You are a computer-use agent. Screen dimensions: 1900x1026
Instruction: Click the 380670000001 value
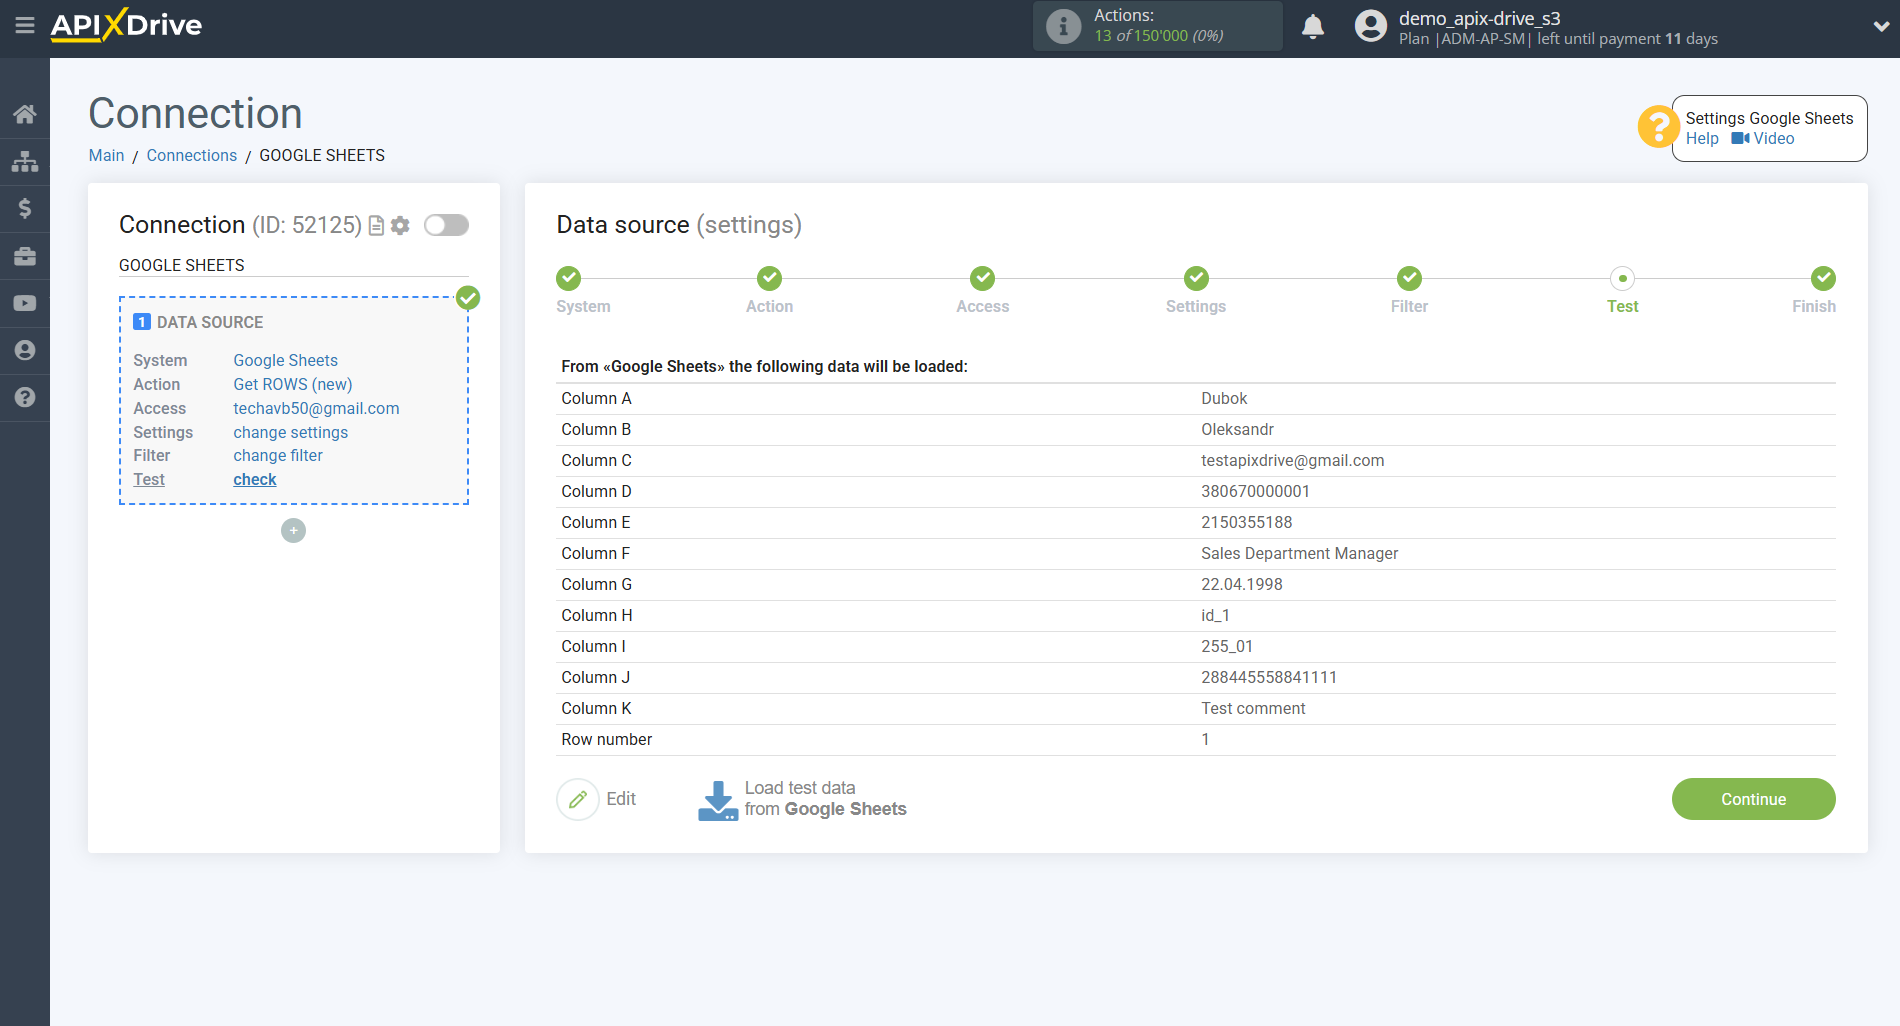[1255, 491]
